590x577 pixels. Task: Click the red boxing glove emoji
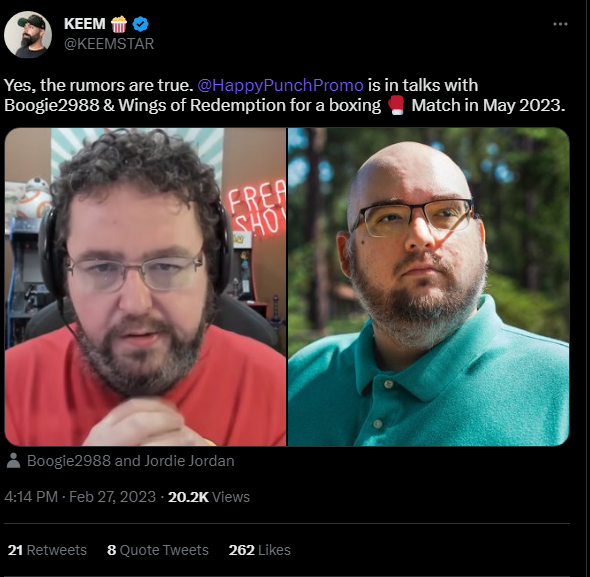coord(396,105)
